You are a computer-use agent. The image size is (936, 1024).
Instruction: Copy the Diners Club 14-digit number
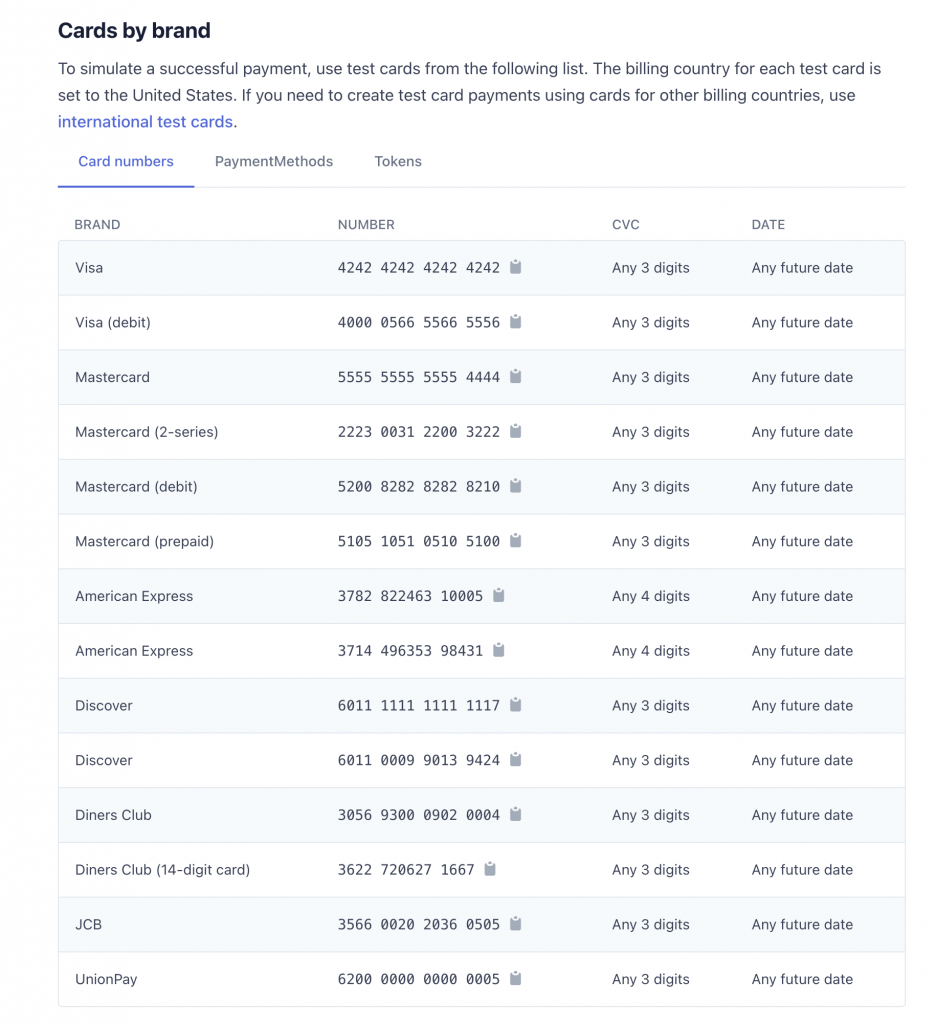(x=490, y=869)
